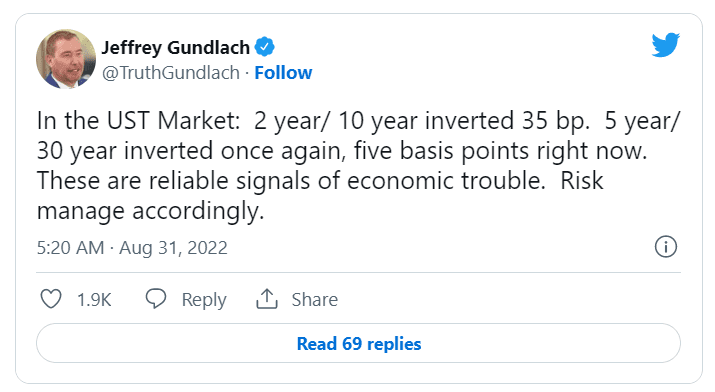Open Read 69 replies
The image size is (715, 392).
[x=358, y=343]
